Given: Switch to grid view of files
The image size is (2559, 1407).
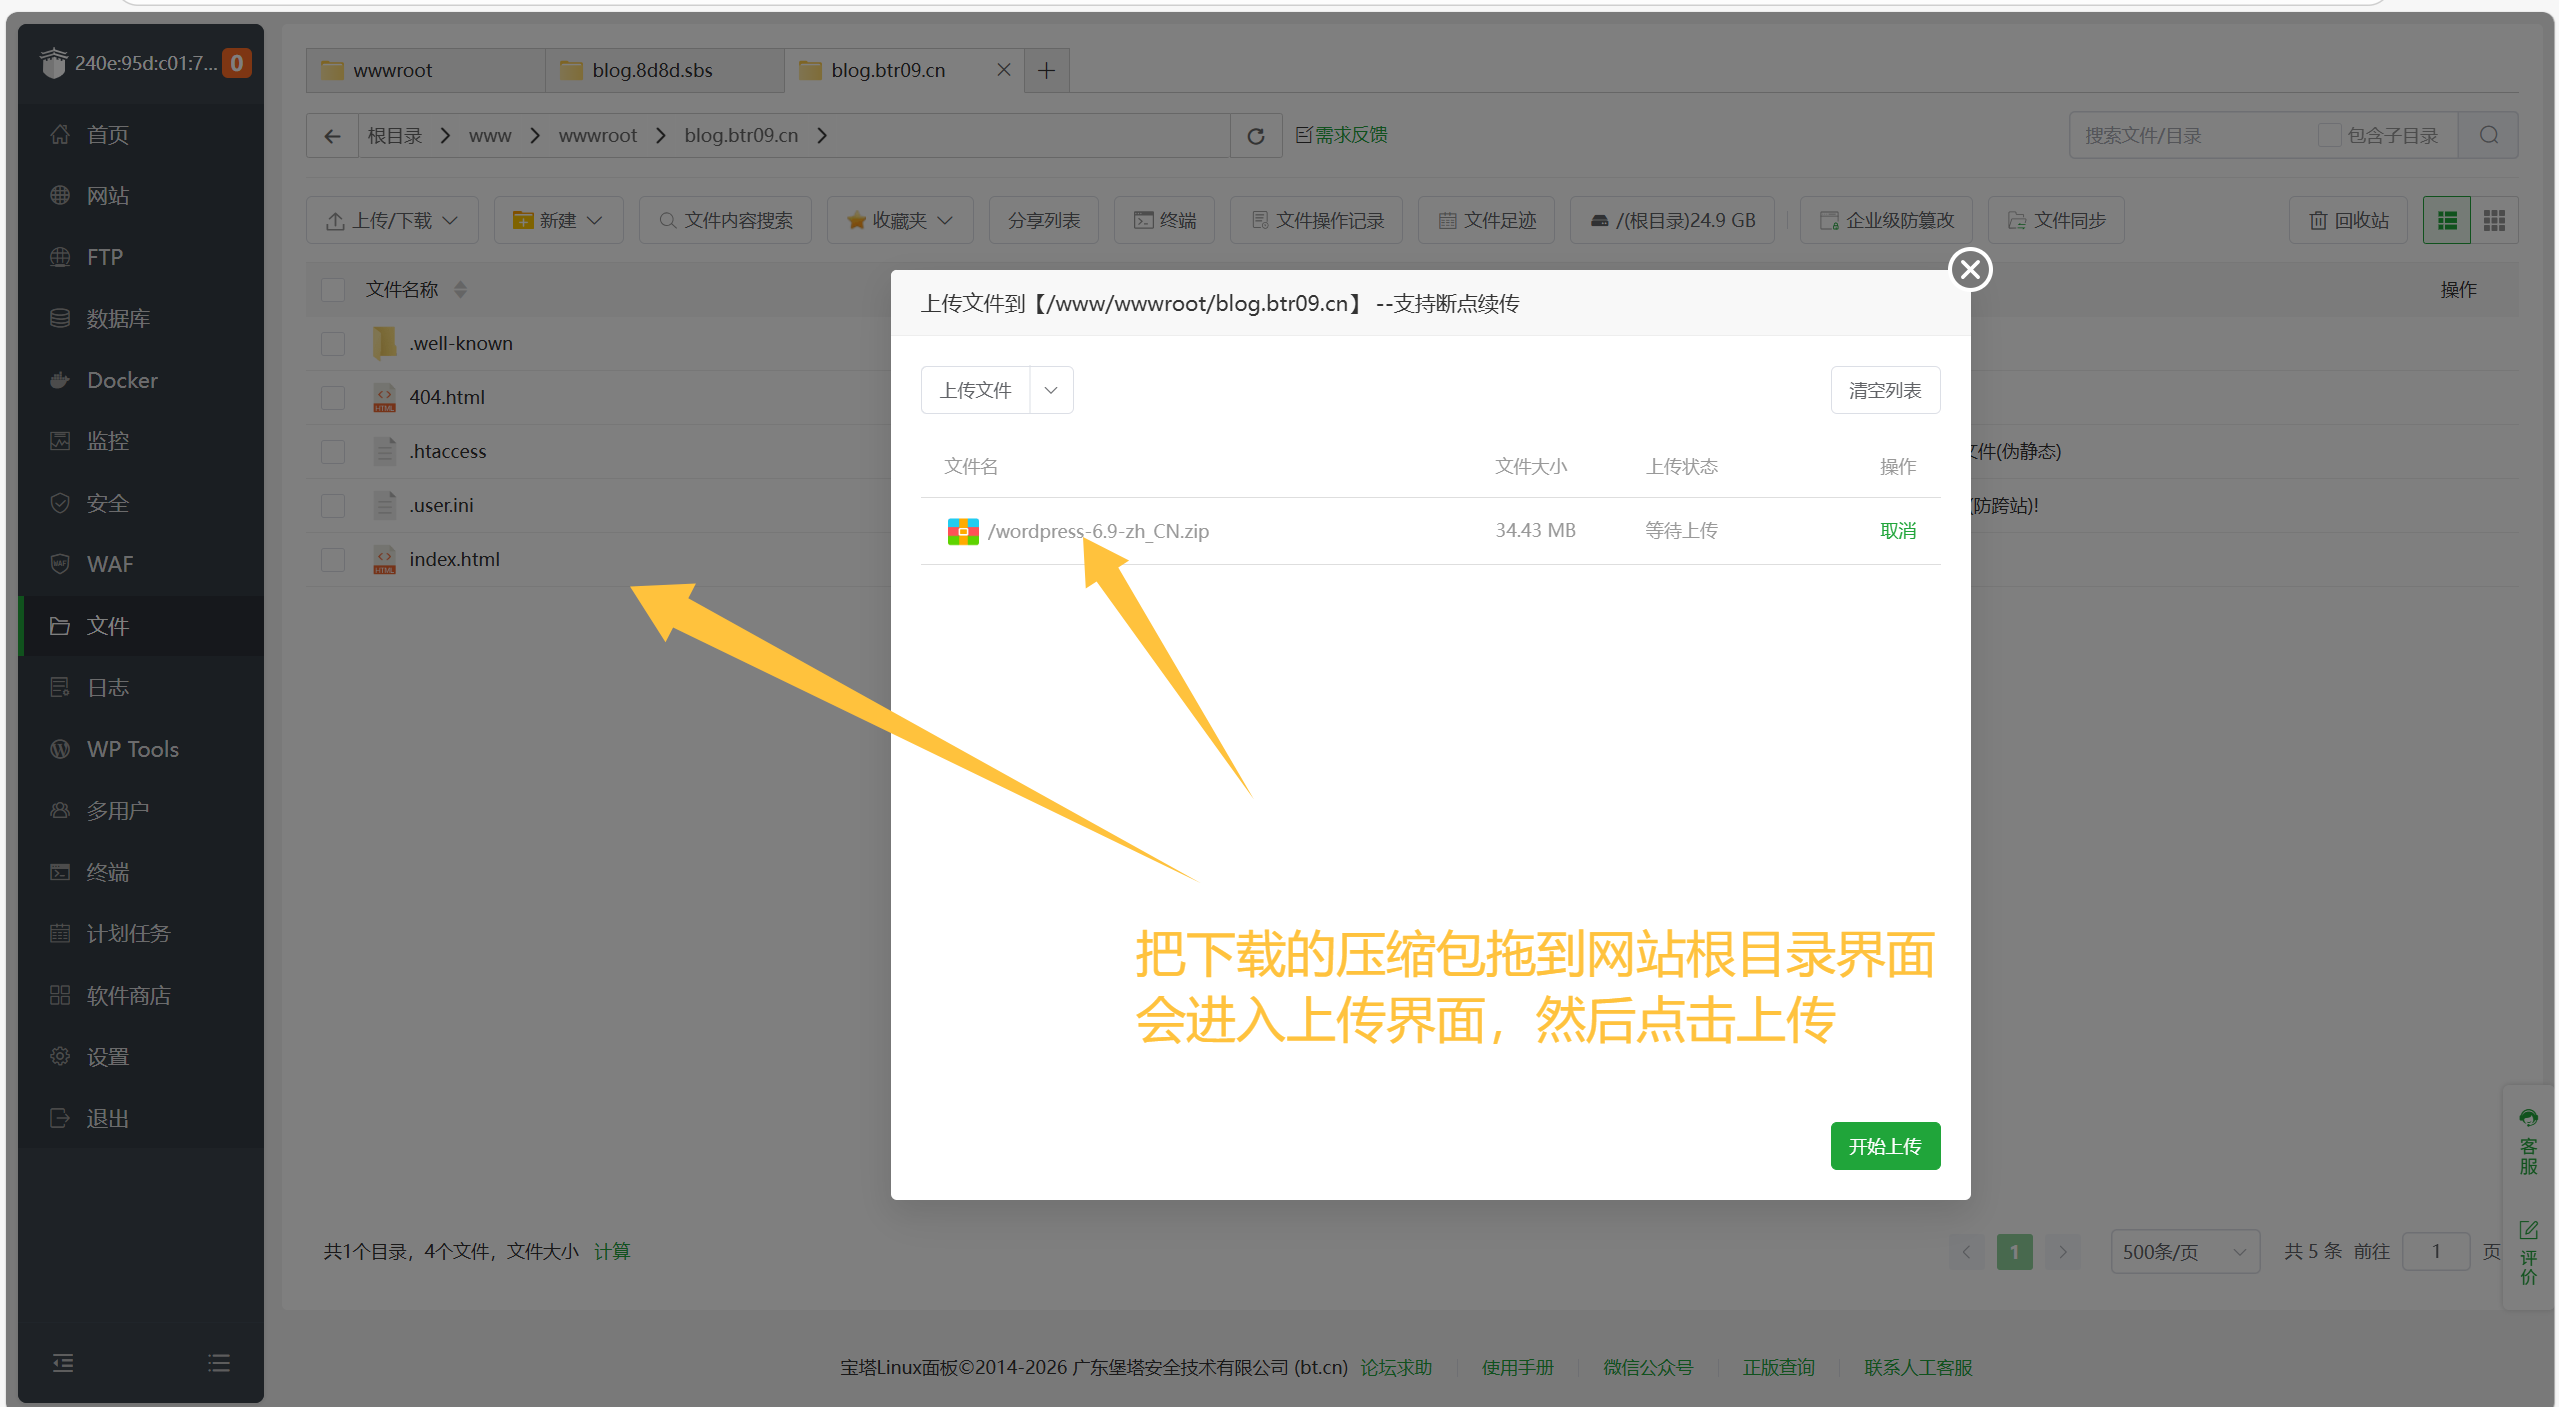Looking at the screenshot, I should [x=2494, y=219].
